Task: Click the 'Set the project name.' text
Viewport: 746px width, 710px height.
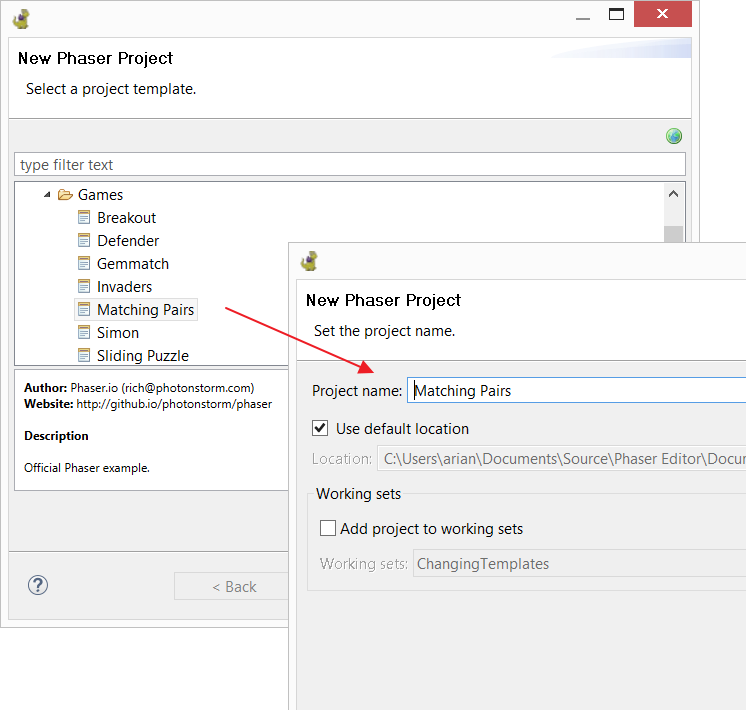Action: [384, 331]
